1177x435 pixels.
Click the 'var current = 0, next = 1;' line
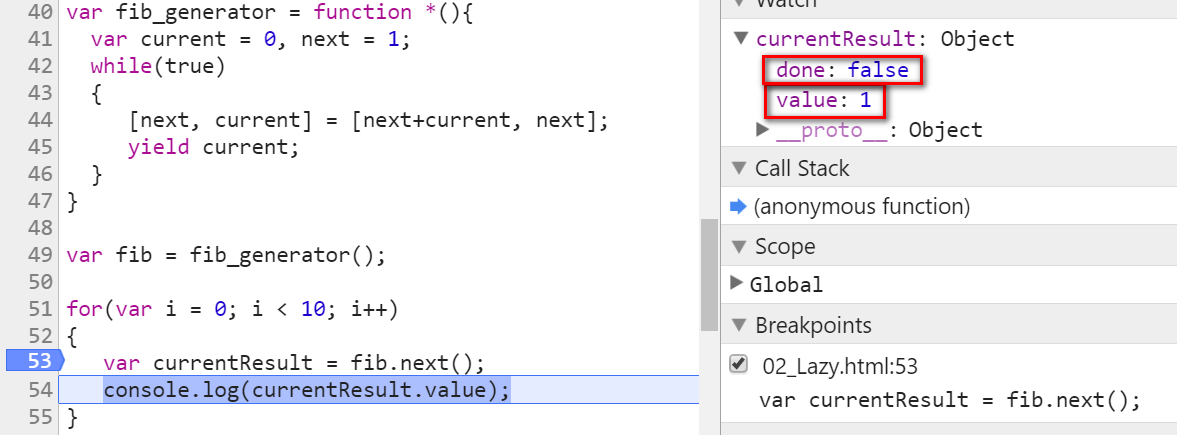coord(251,39)
